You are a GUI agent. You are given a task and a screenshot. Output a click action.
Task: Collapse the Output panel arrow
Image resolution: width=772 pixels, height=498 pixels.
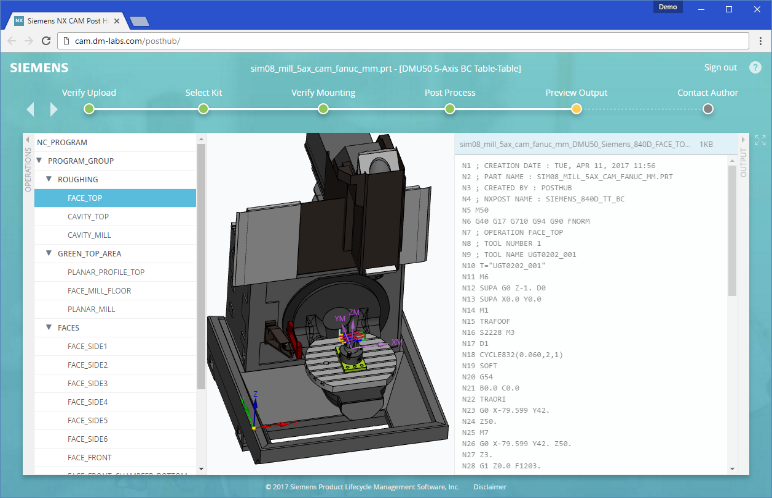pyautogui.click(x=743, y=140)
